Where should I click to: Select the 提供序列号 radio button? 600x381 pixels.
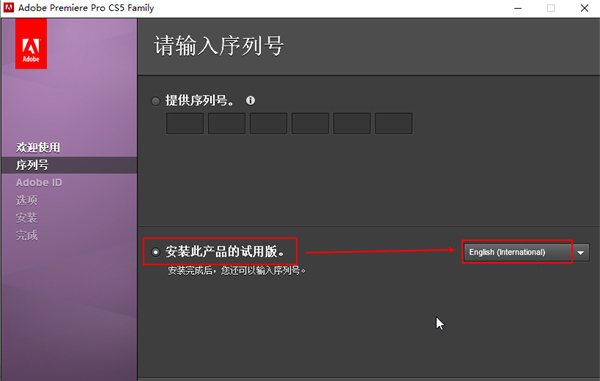(155, 101)
